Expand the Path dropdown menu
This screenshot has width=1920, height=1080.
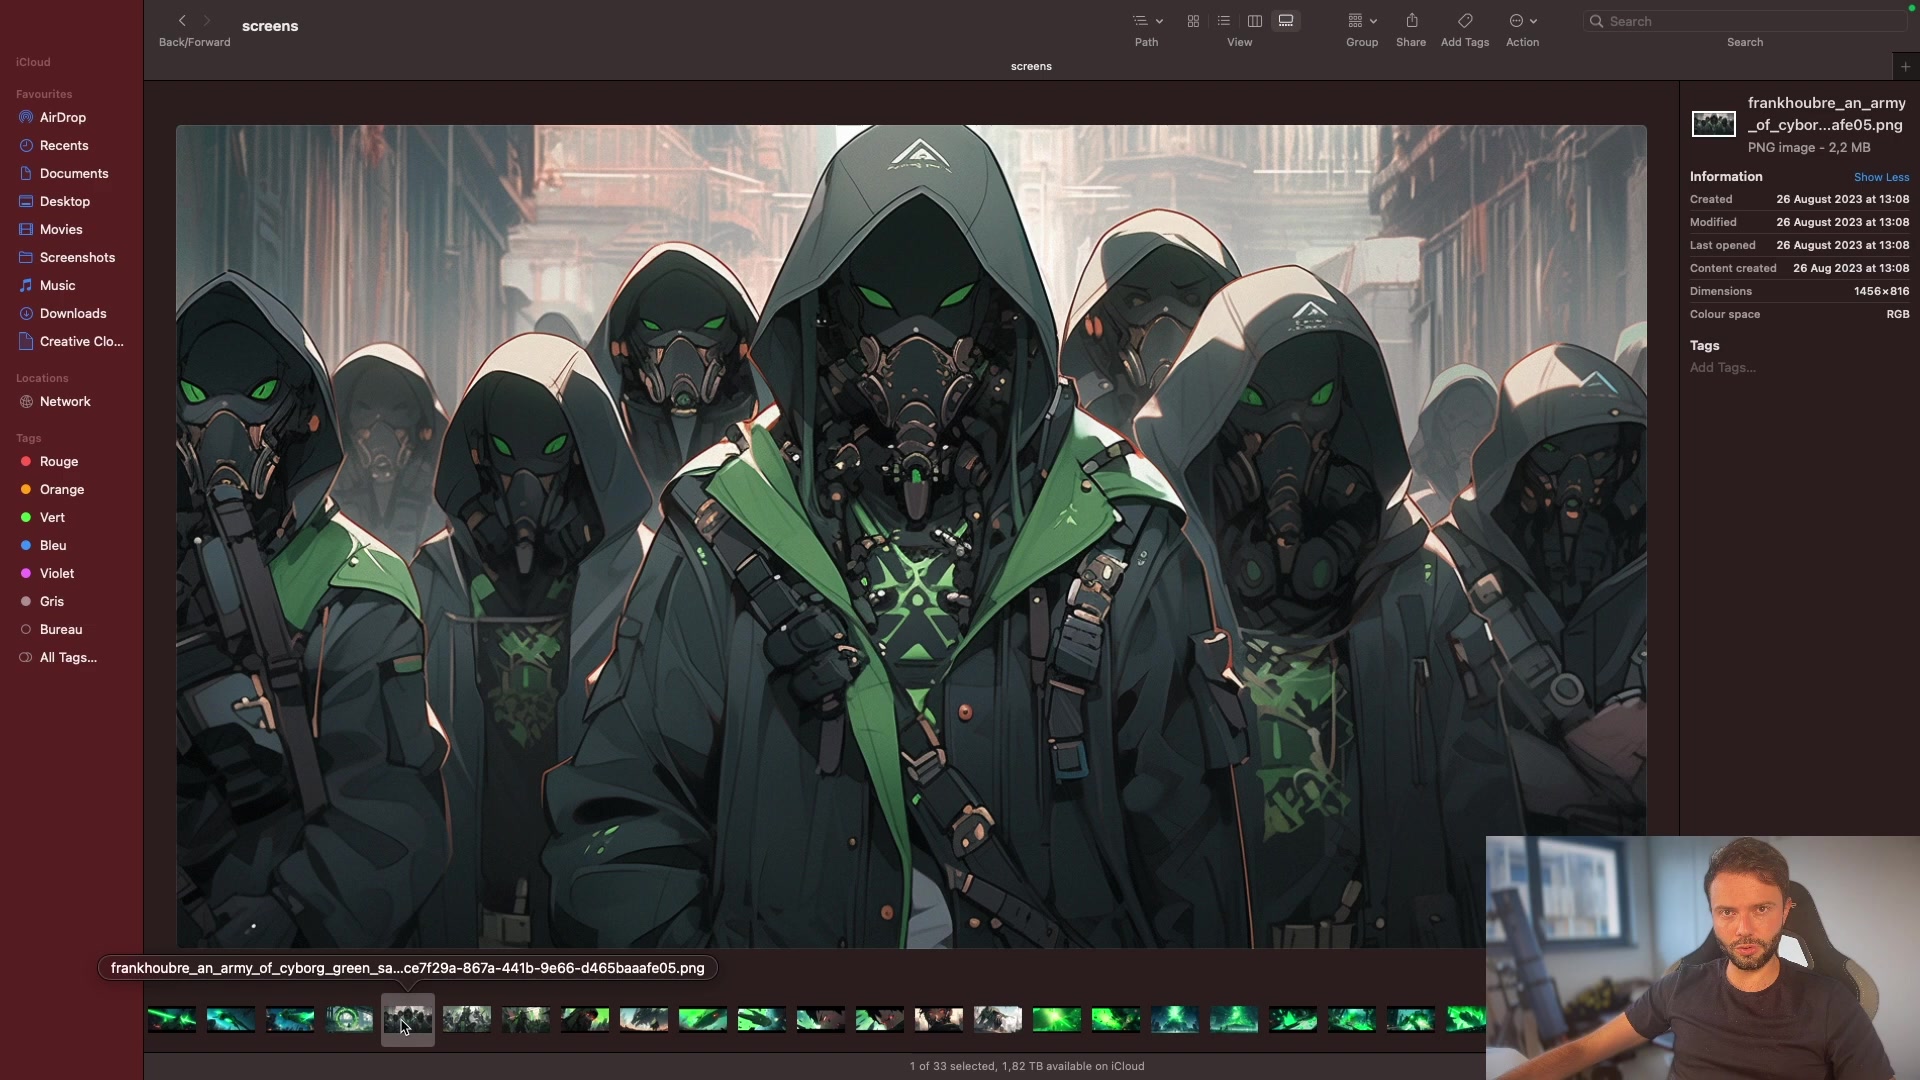click(1146, 21)
